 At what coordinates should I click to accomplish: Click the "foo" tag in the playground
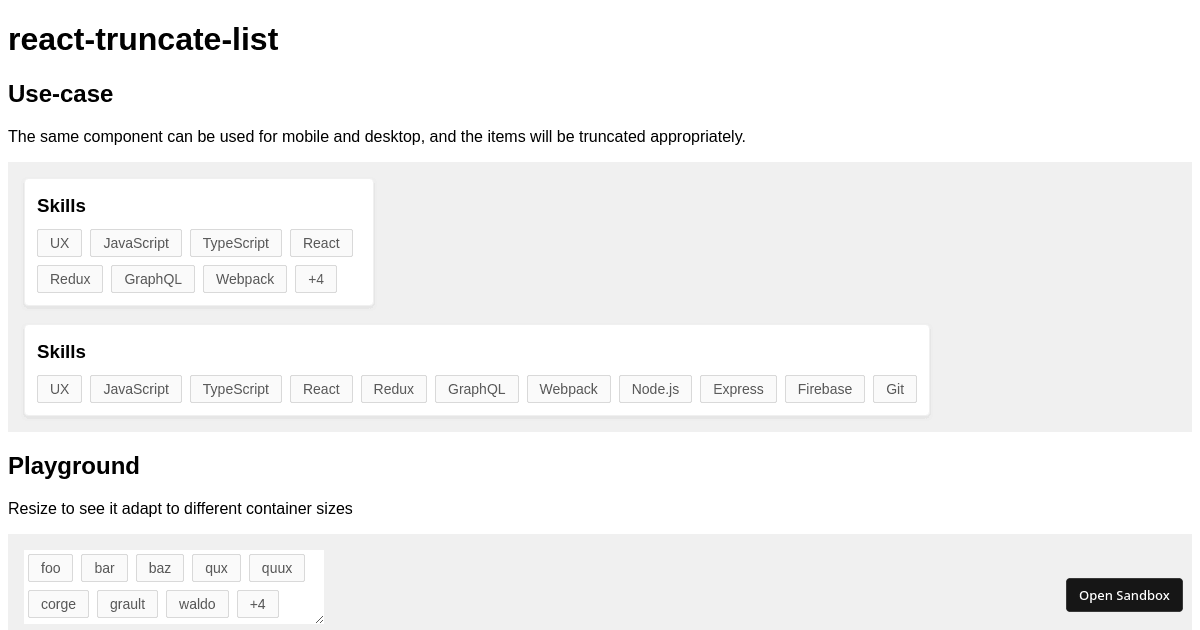point(50,568)
